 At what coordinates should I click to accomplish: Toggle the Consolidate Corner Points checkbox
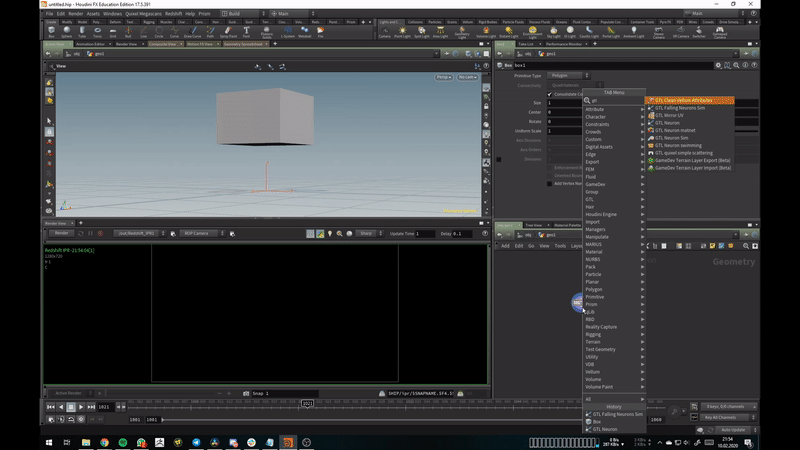(549, 94)
